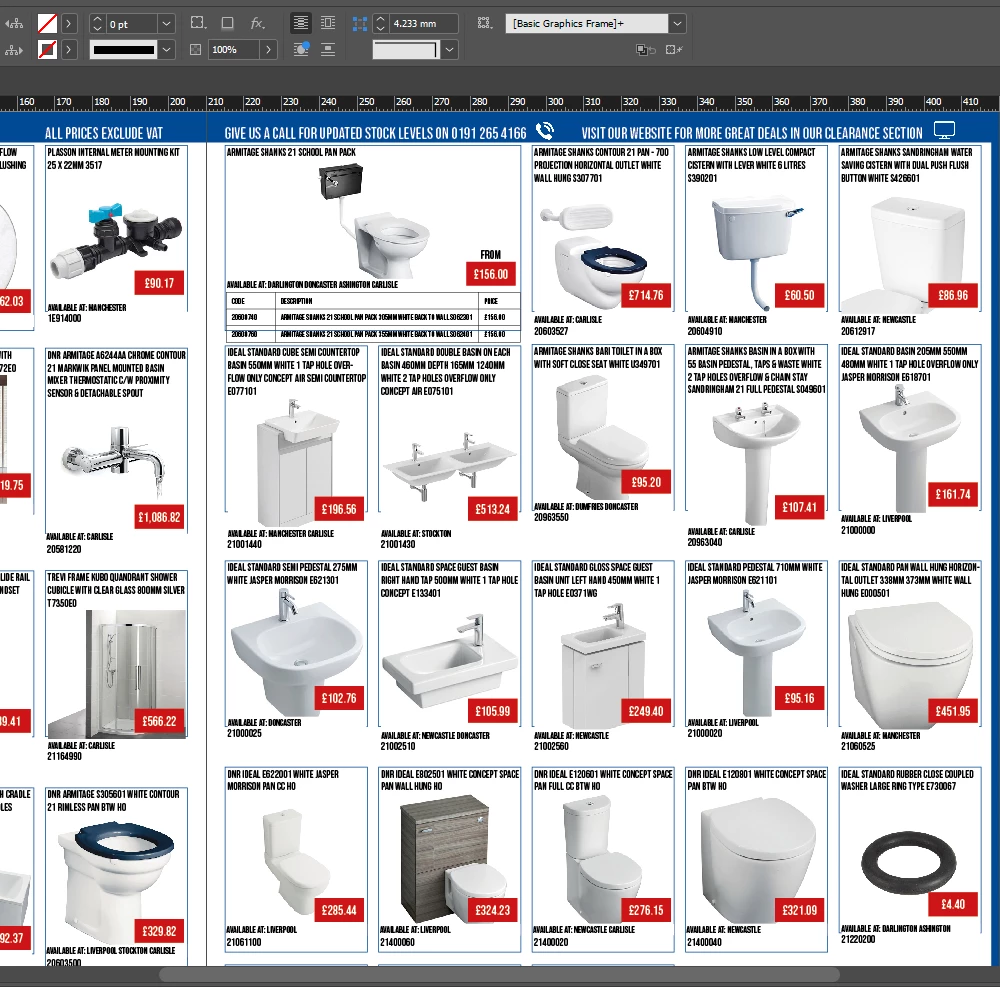
Task: Click the £156.00 price tag
Action: pyautogui.click(x=490, y=274)
